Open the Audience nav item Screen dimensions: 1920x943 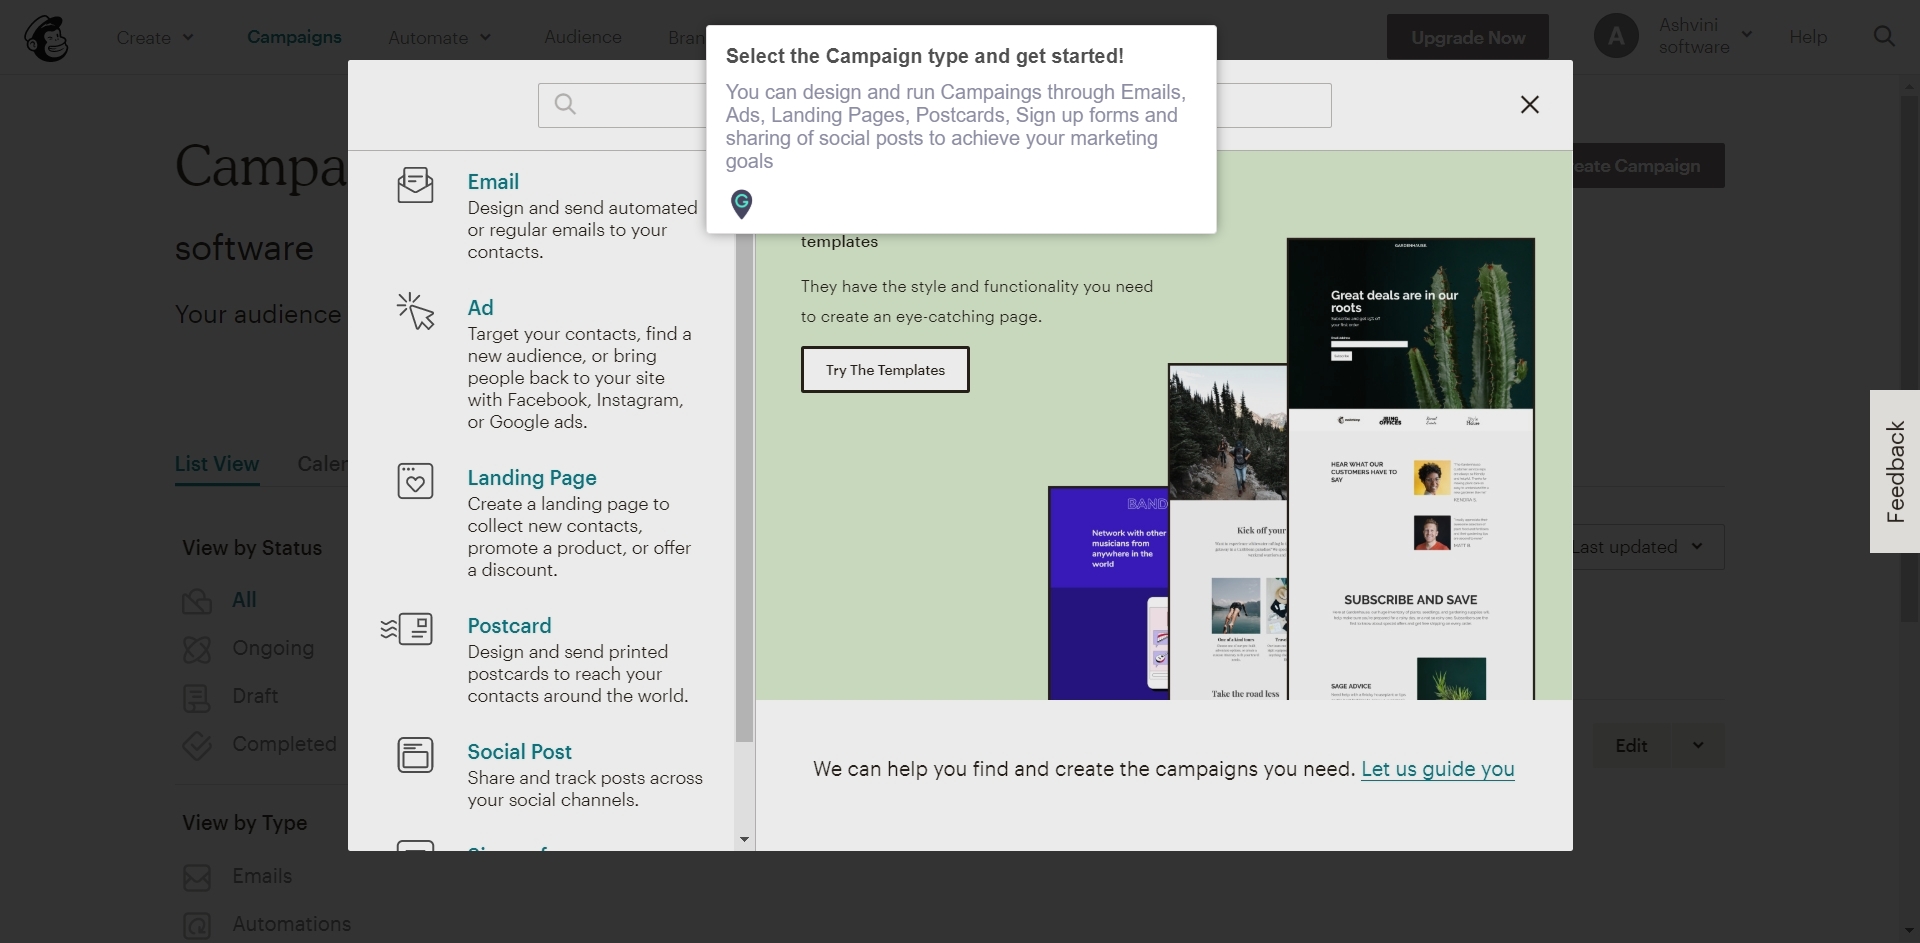click(x=583, y=37)
